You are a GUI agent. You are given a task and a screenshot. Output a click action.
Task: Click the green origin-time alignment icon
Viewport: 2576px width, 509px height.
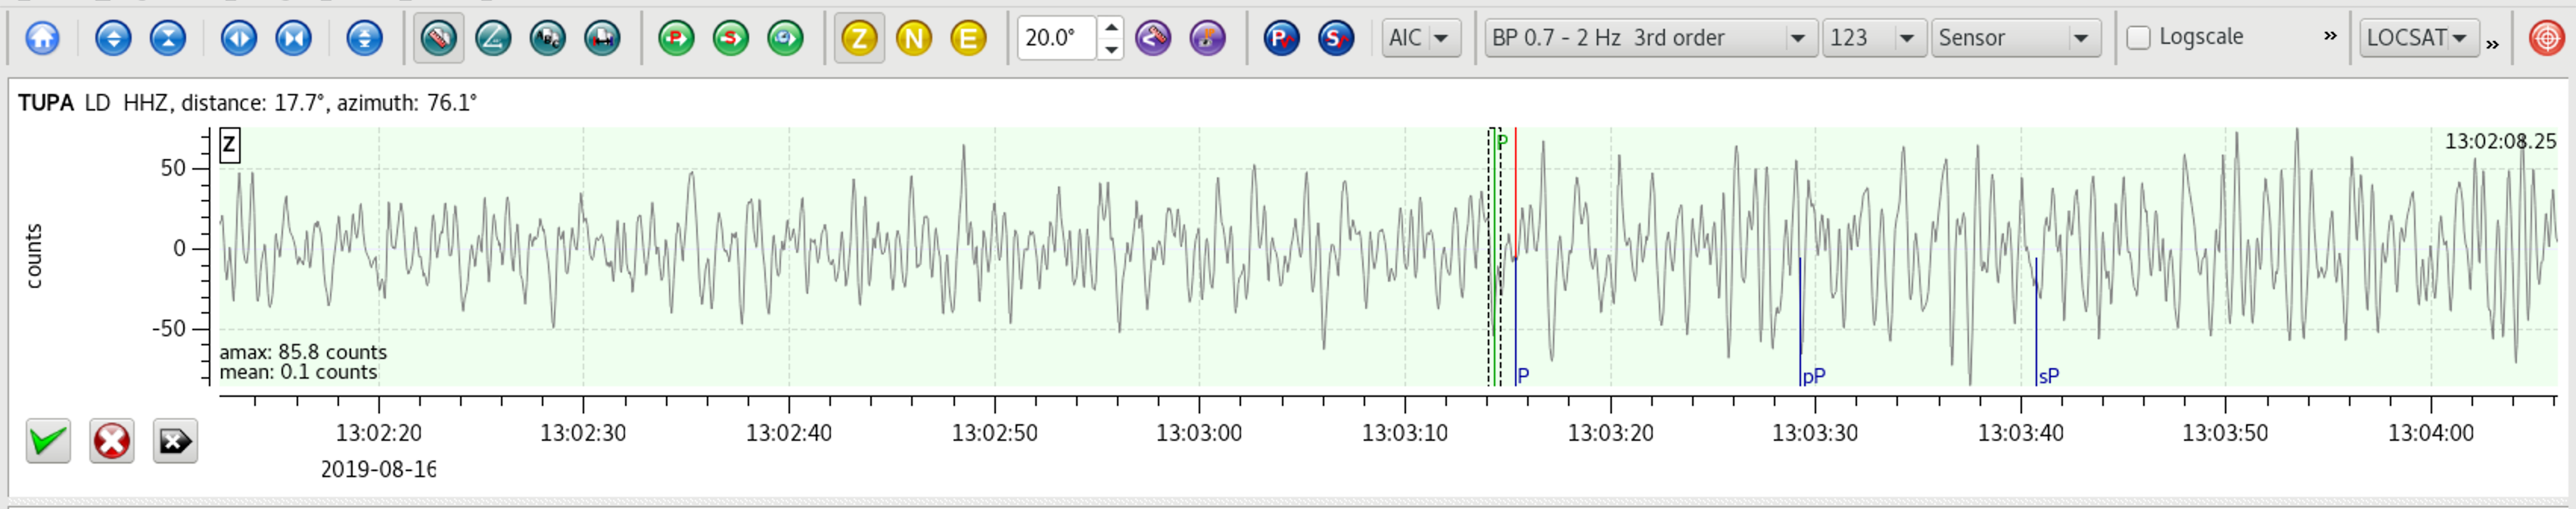[x=785, y=38]
